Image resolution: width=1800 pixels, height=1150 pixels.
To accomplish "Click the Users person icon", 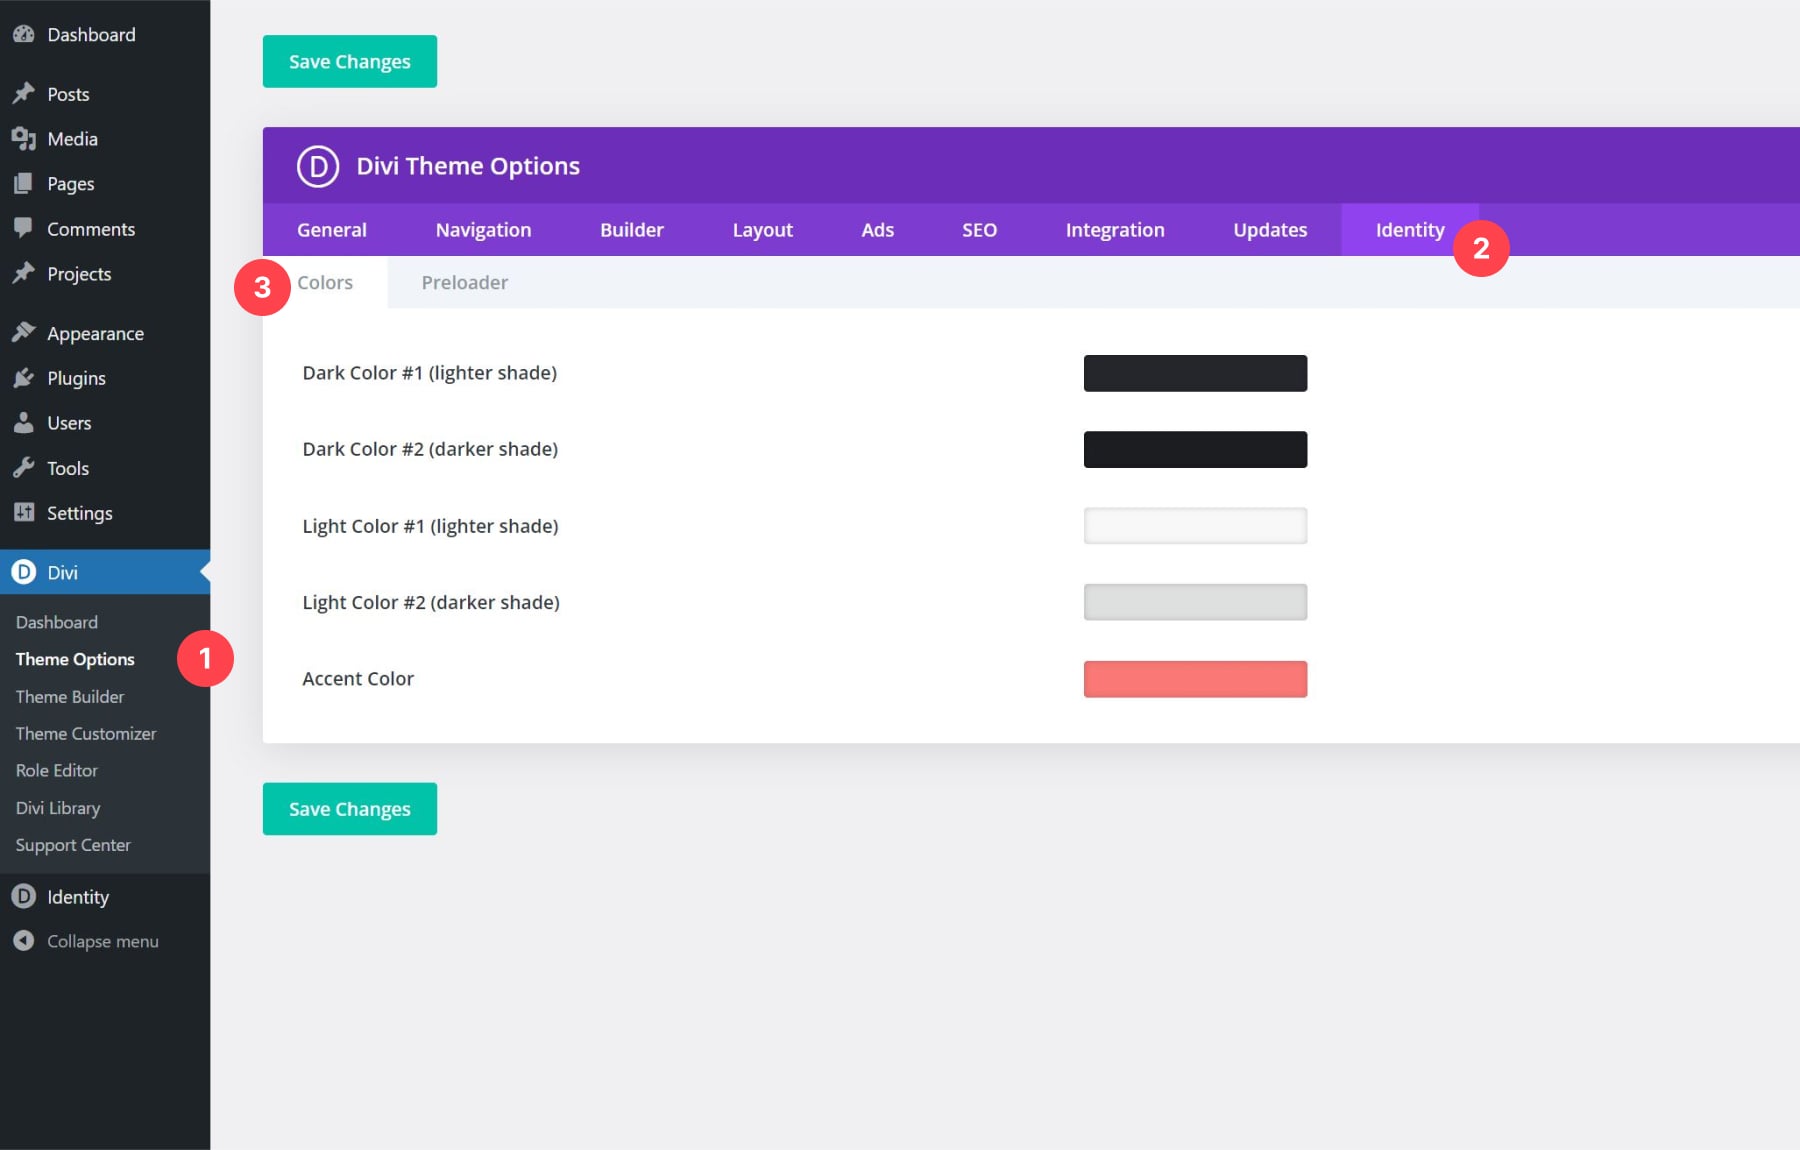I will point(24,423).
